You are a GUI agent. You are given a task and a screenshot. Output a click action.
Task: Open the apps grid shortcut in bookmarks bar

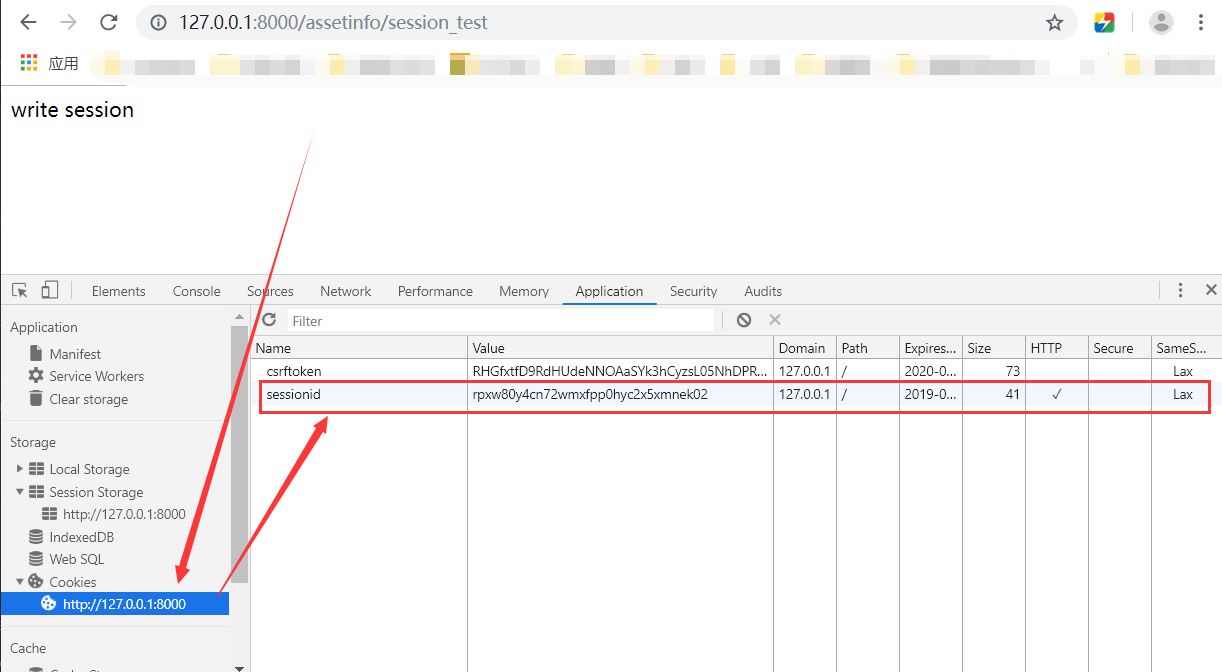pyautogui.click(x=29, y=63)
